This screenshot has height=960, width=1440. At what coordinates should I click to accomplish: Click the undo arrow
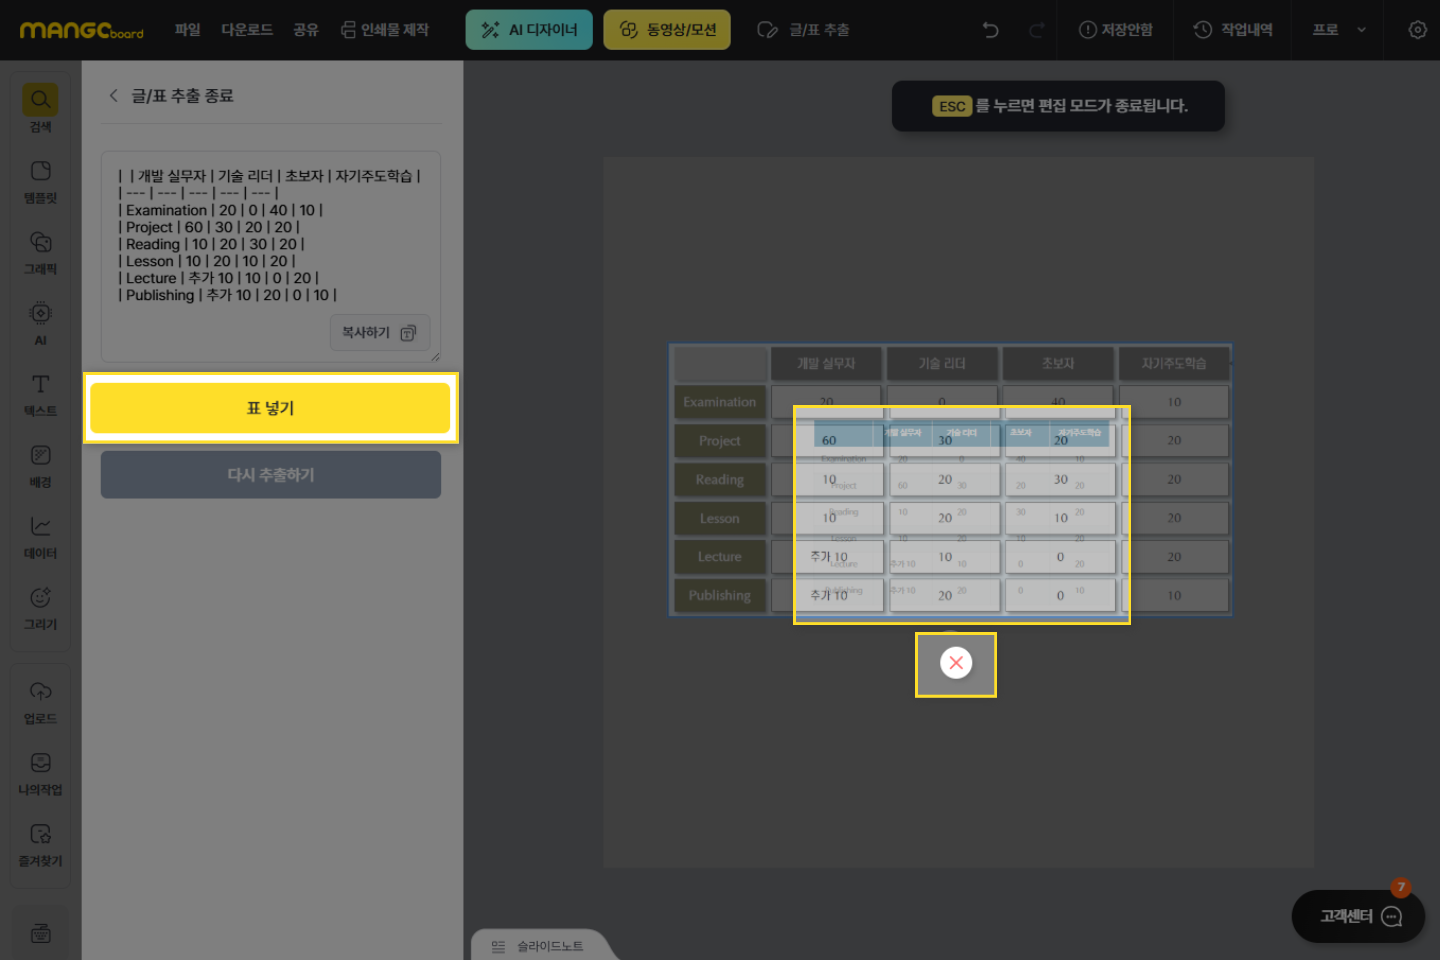click(991, 30)
